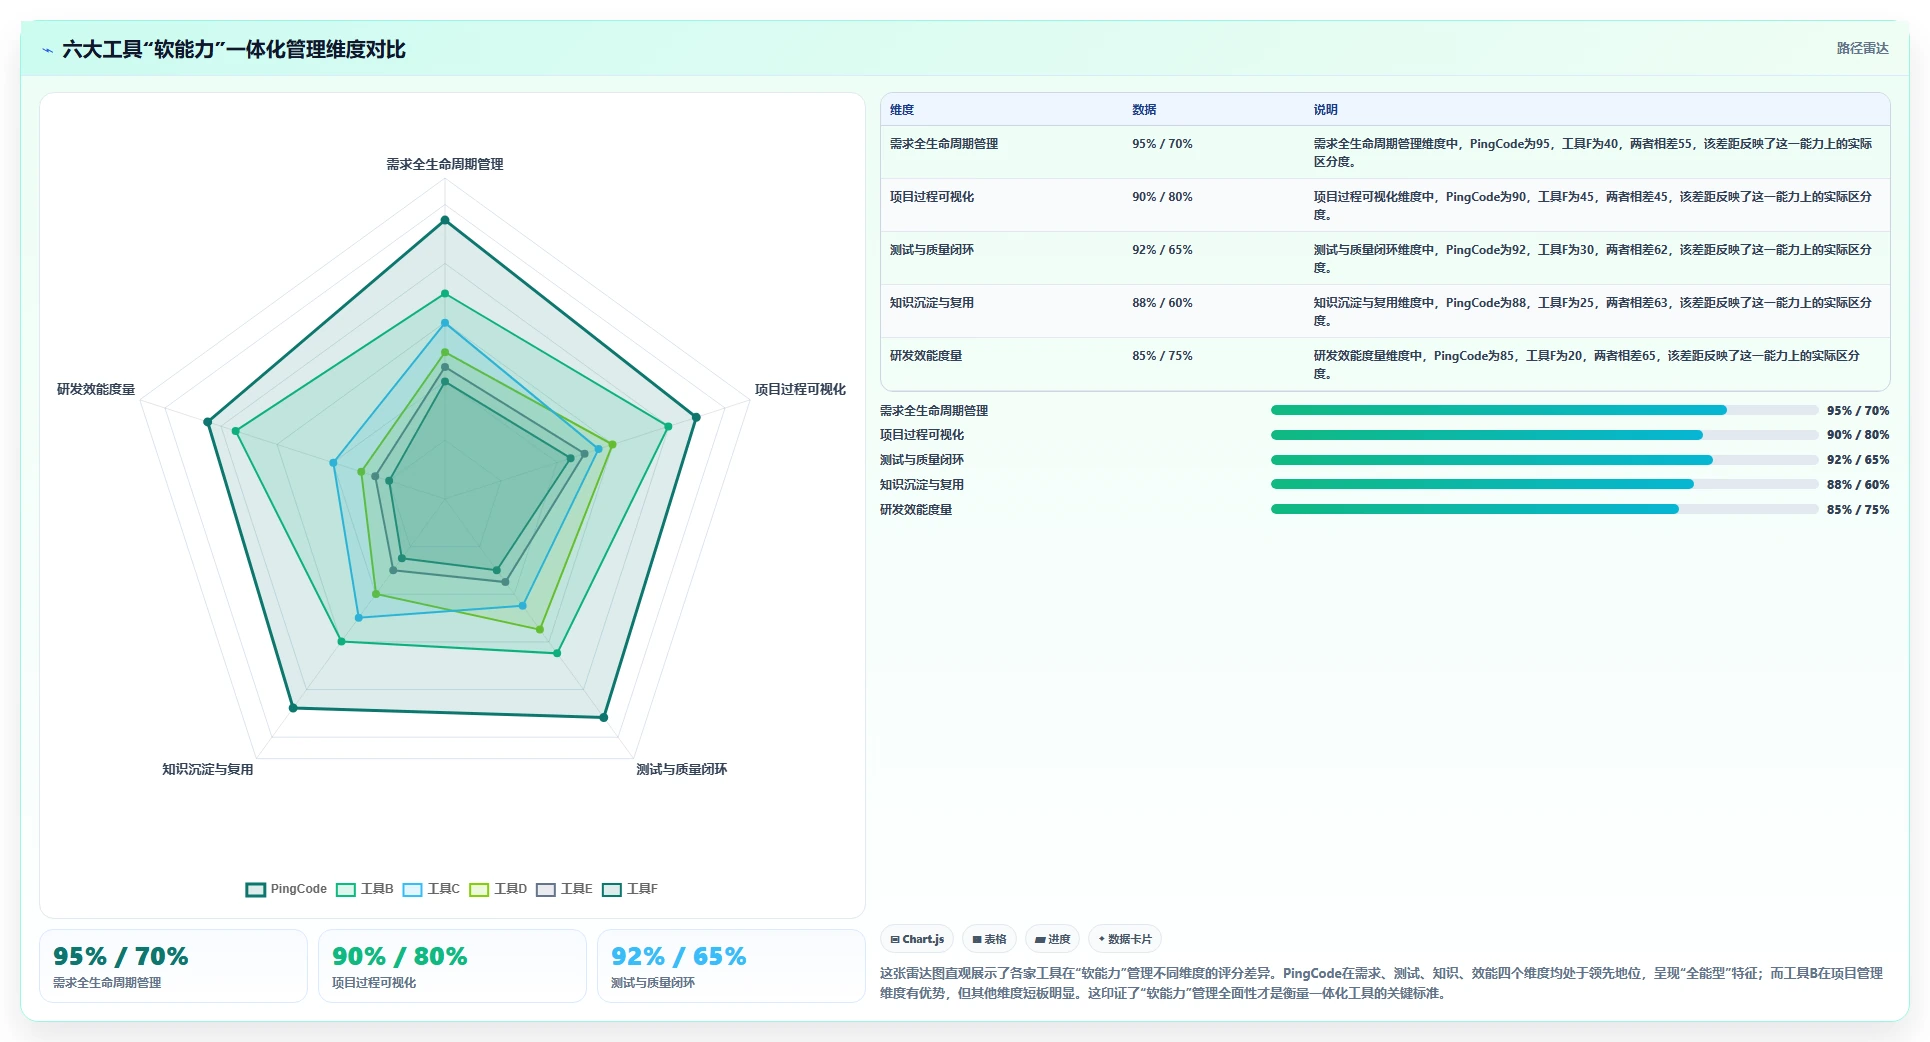The height and width of the screenshot is (1042, 1930).
Task: Click the 进度 tag chip
Action: pyautogui.click(x=1052, y=939)
